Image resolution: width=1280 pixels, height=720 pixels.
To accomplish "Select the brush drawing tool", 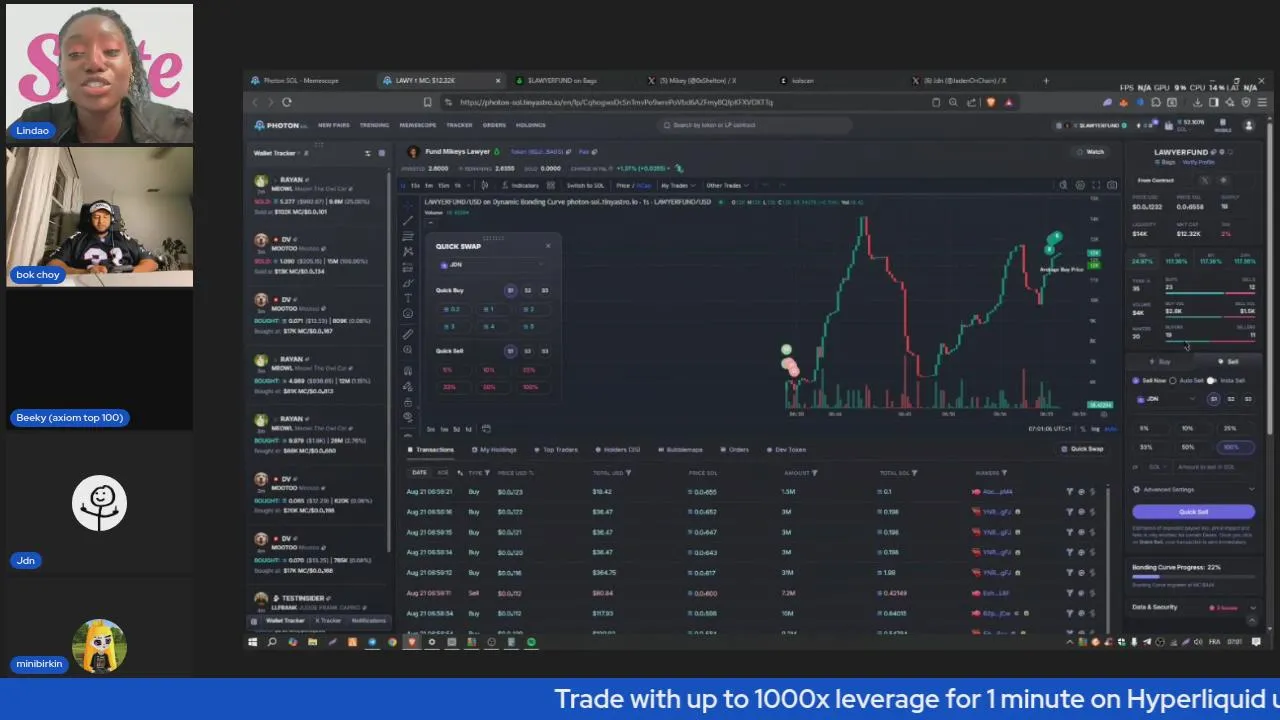I will pyautogui.click(x=408, y=283).
